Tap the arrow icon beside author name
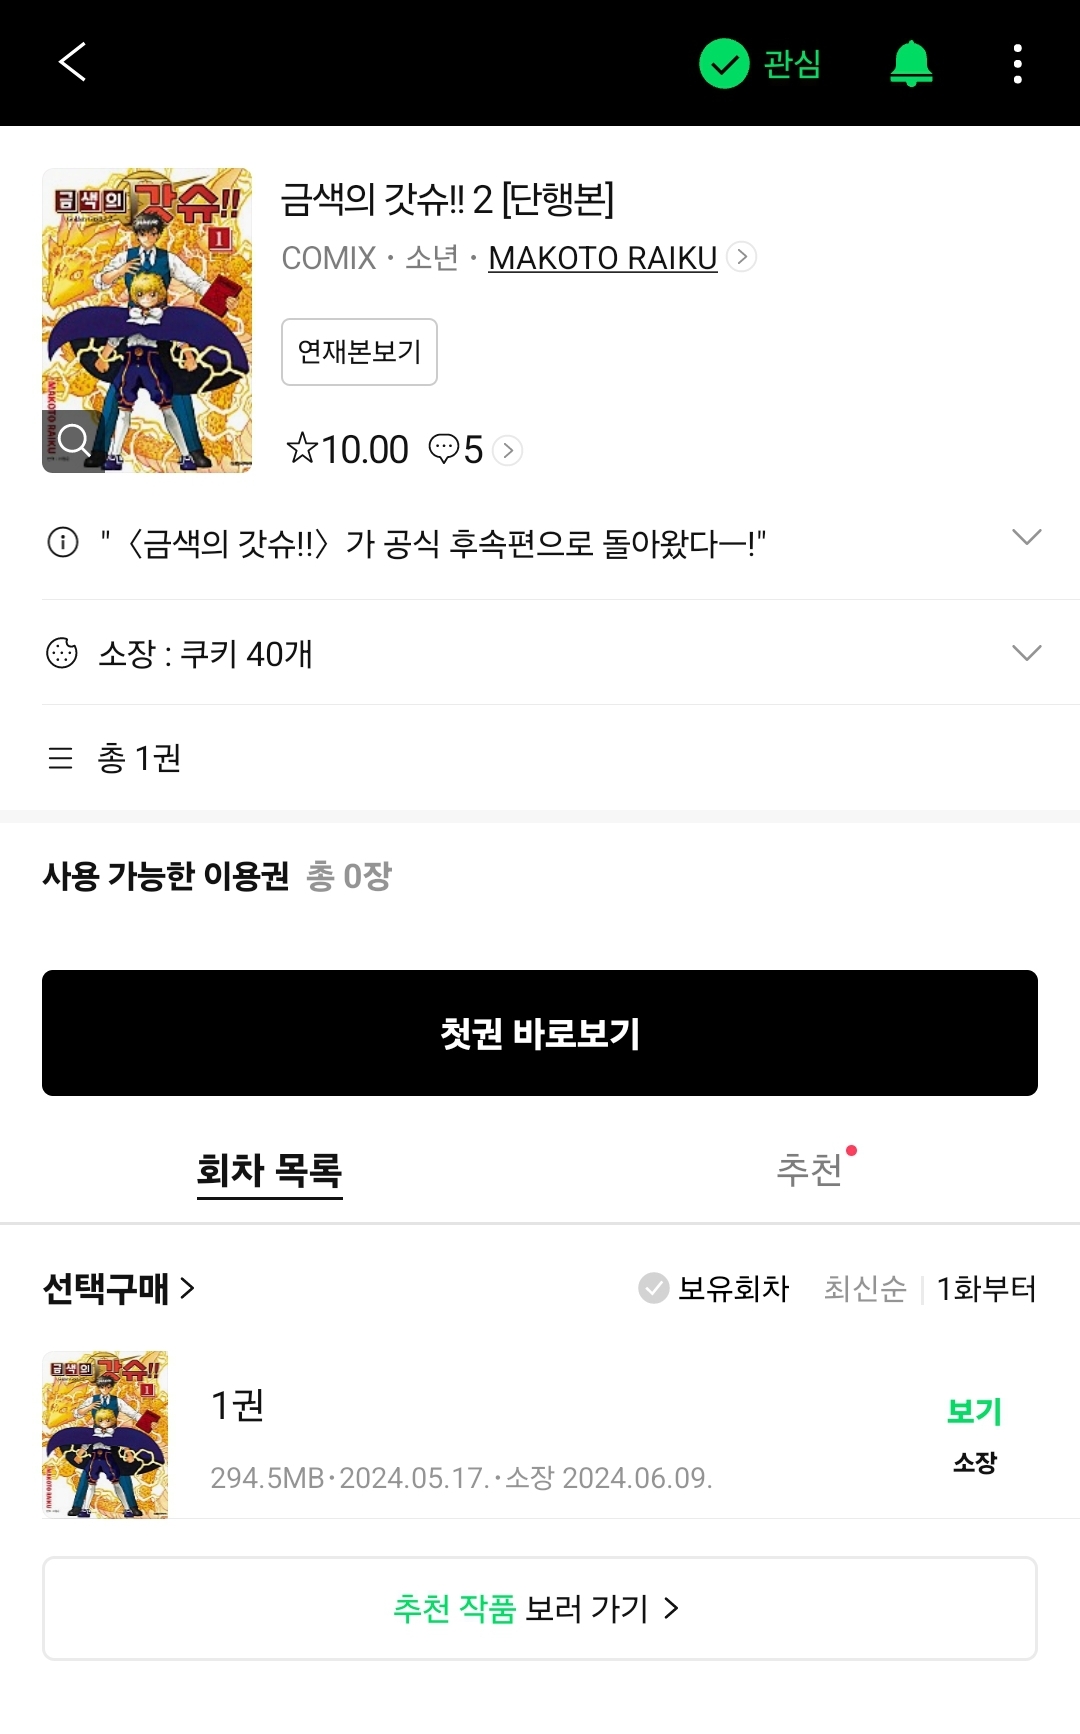This screenshot has width=1080, height=1734. point(741,257)
